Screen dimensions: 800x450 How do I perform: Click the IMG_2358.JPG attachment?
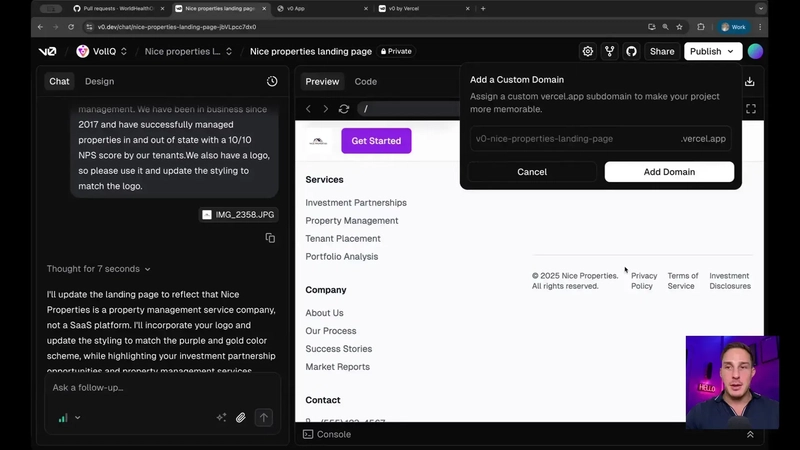coord(238,215)
